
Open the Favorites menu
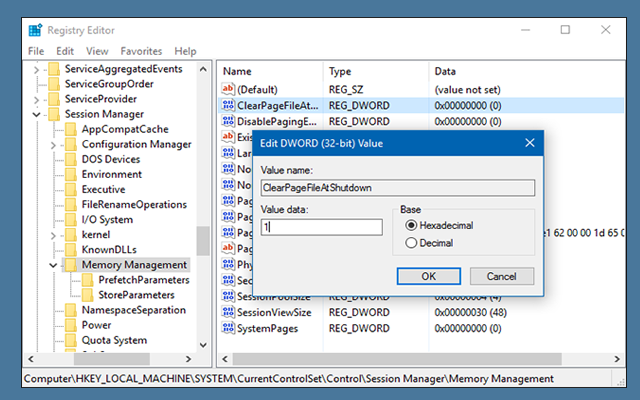point(141,50)
